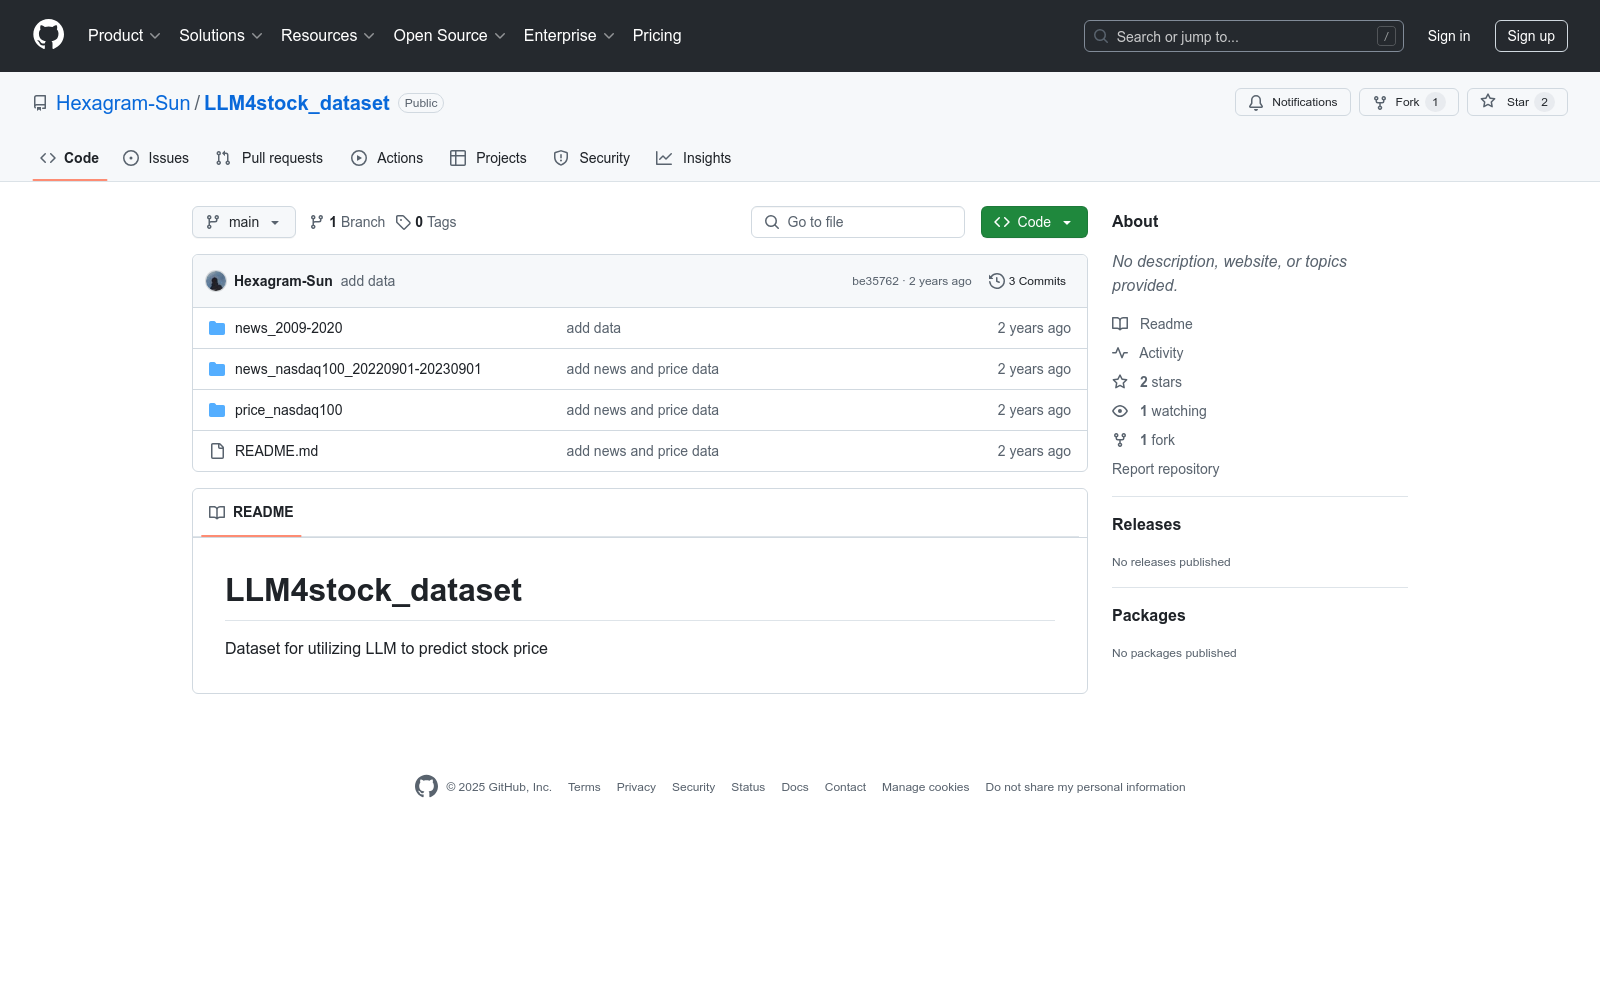Expand the main branch dropdown
Viewport: 1600px width, 1000px height.
coord(243,222)
